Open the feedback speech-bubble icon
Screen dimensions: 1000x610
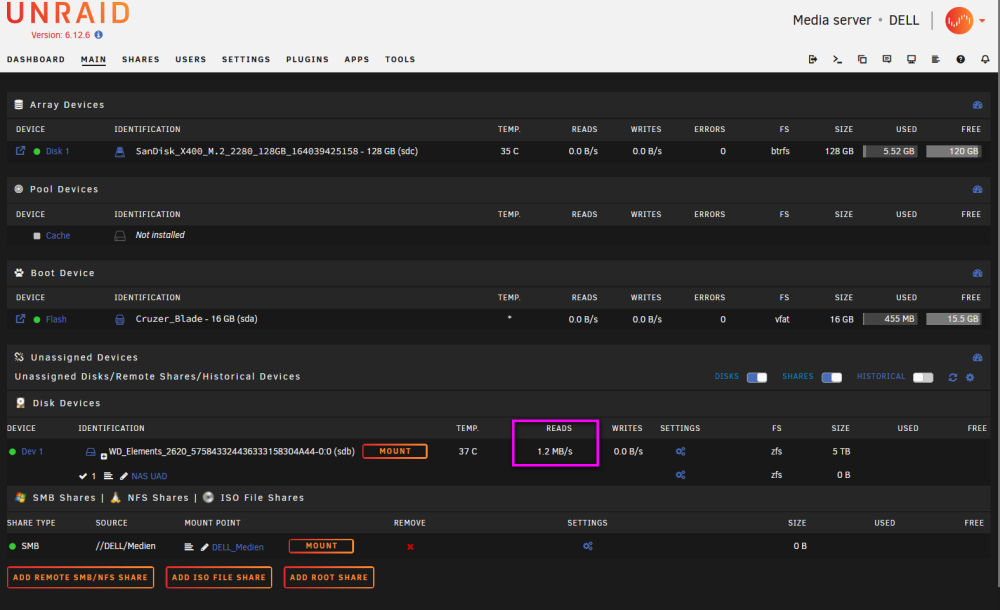pos(886,59)
